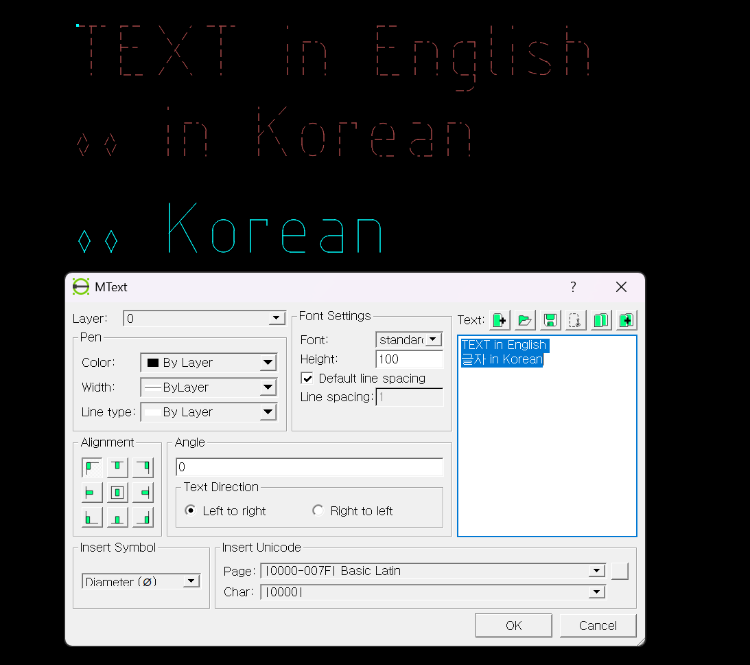Pick top center alignment
Viewport: 750px width, 665px height.
coord(117,467)
